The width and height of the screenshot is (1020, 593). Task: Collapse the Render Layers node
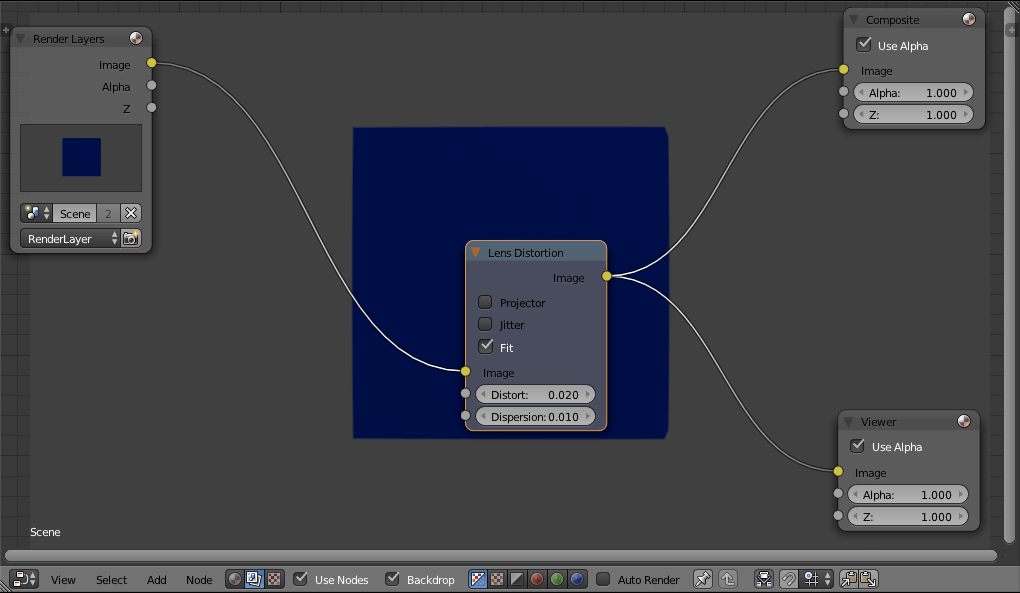[x=21, y=39]
